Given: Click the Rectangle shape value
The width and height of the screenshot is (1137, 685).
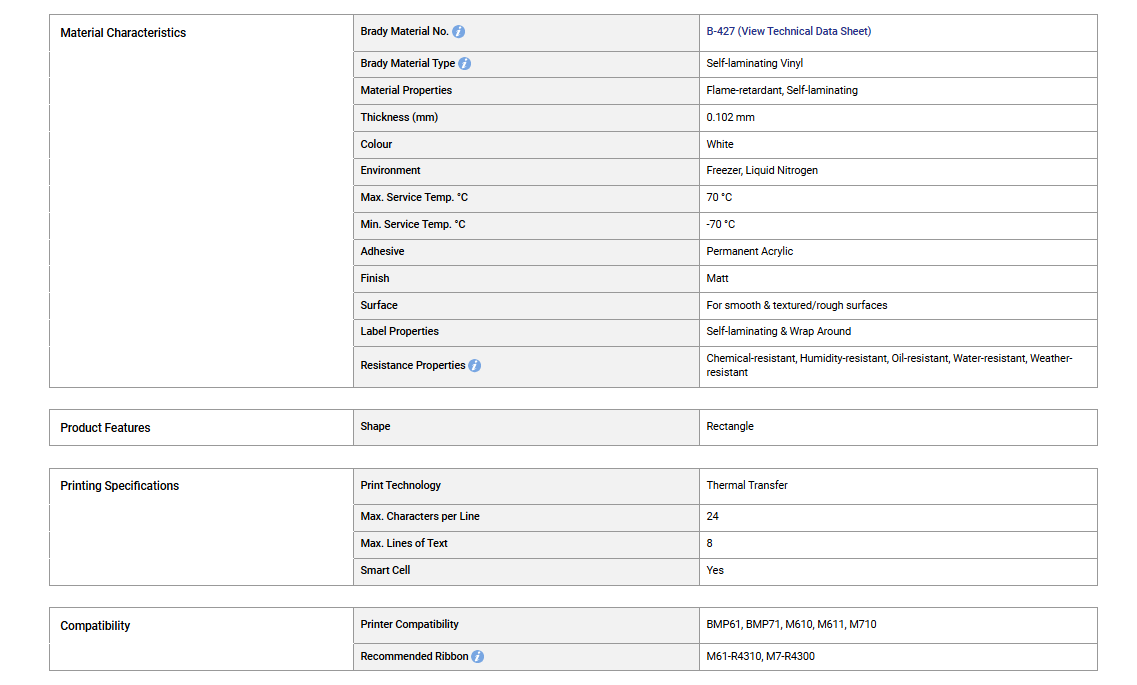Looking at the screenshot, I should point(729,426).
